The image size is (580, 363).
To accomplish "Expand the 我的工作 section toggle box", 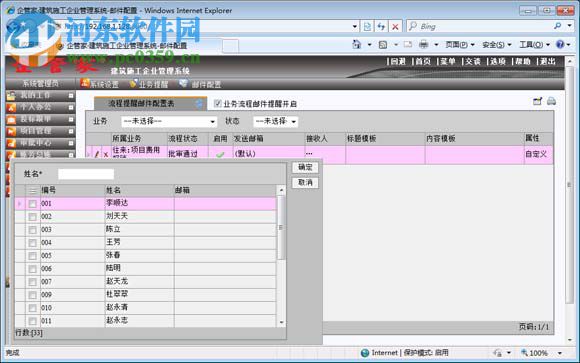I will point(71,96).
